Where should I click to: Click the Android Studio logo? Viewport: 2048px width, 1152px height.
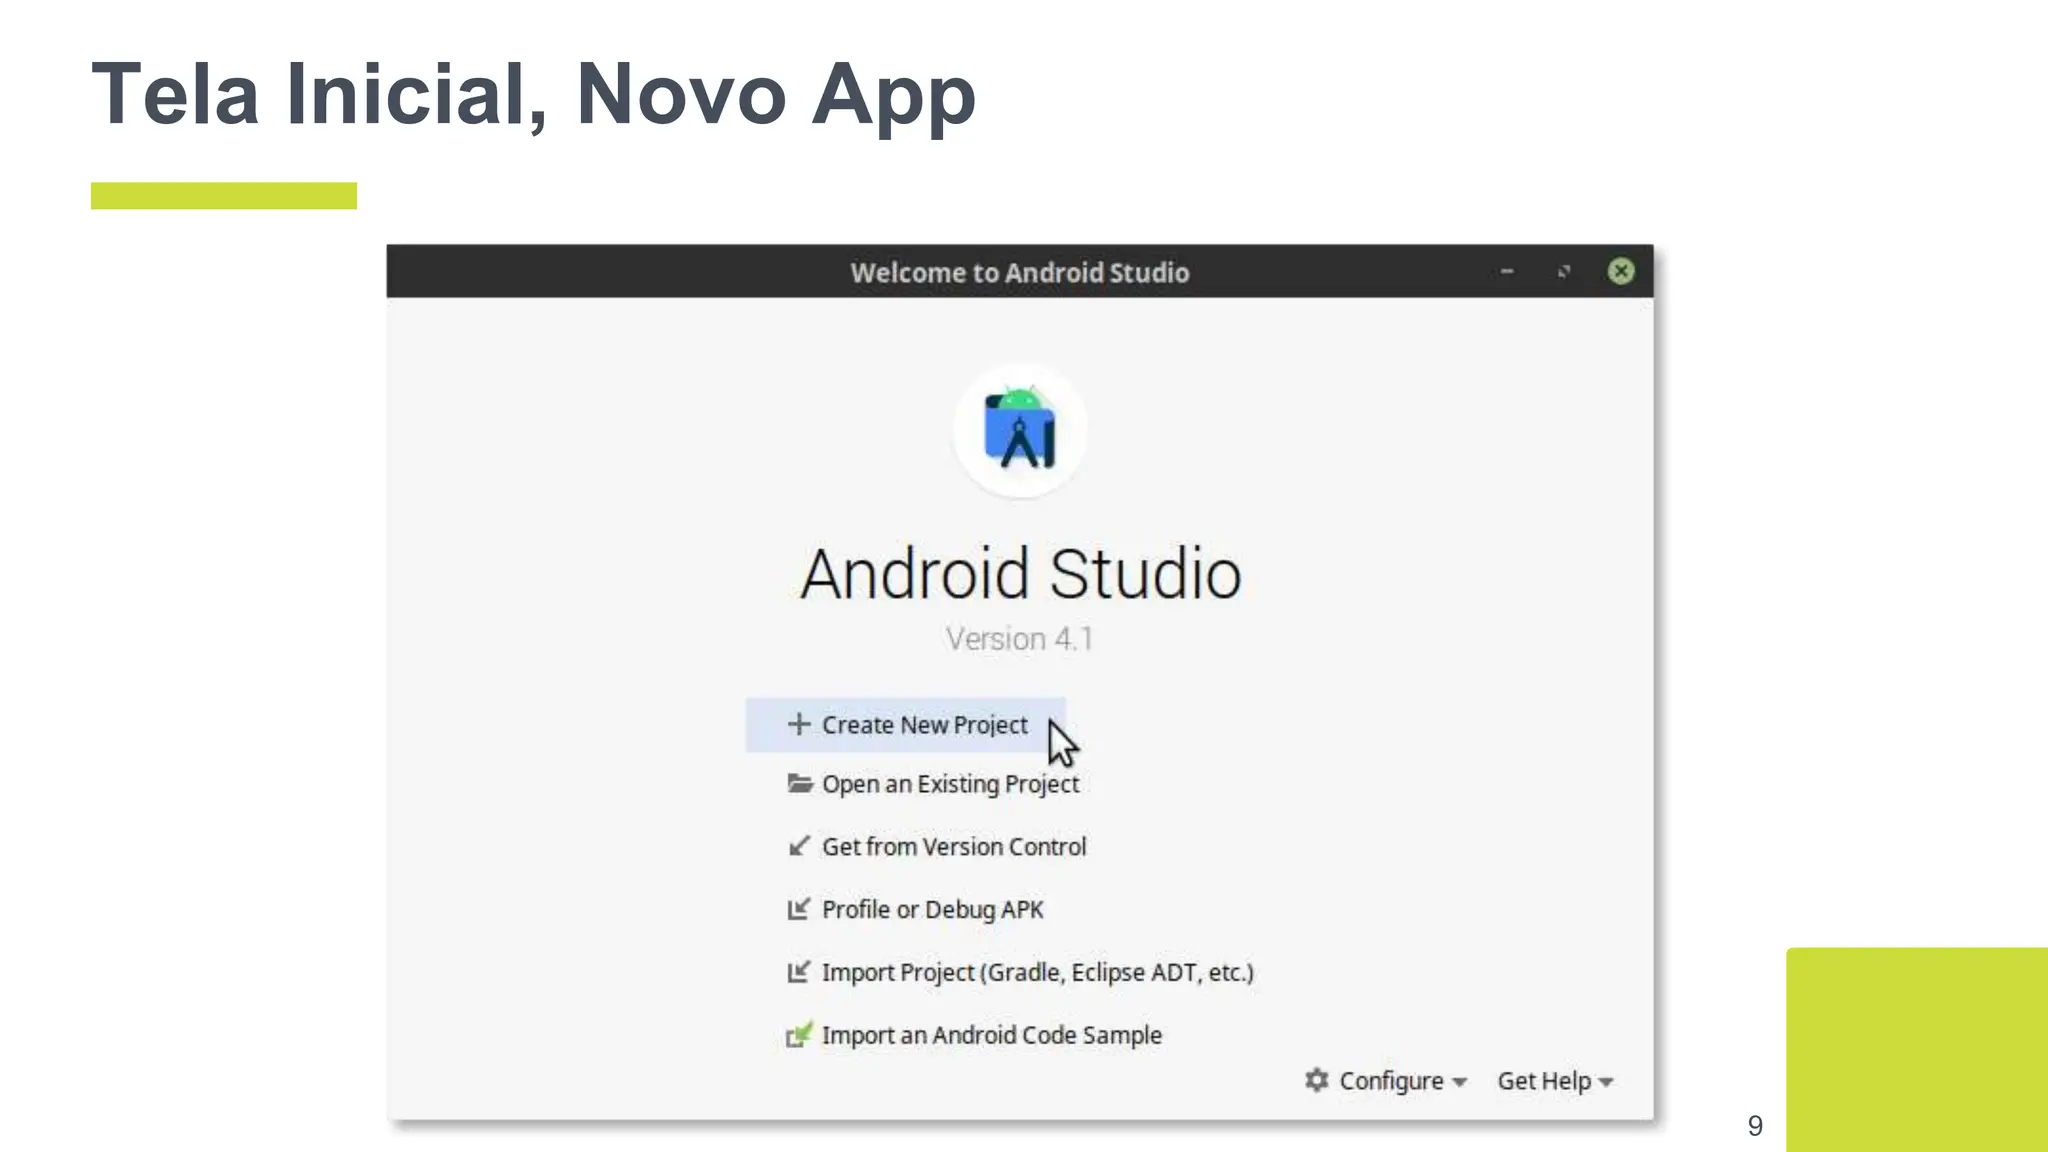[1020, 431]
